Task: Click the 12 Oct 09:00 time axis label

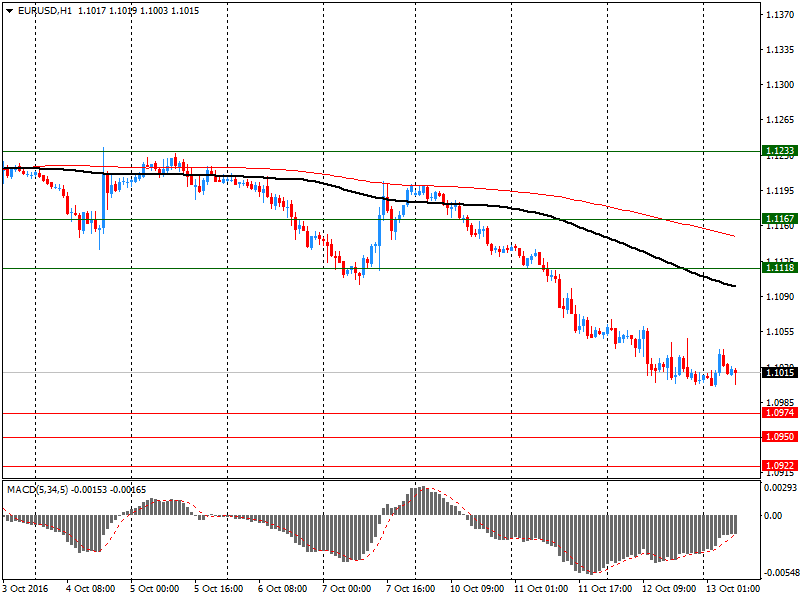Action: click(669, 589)
